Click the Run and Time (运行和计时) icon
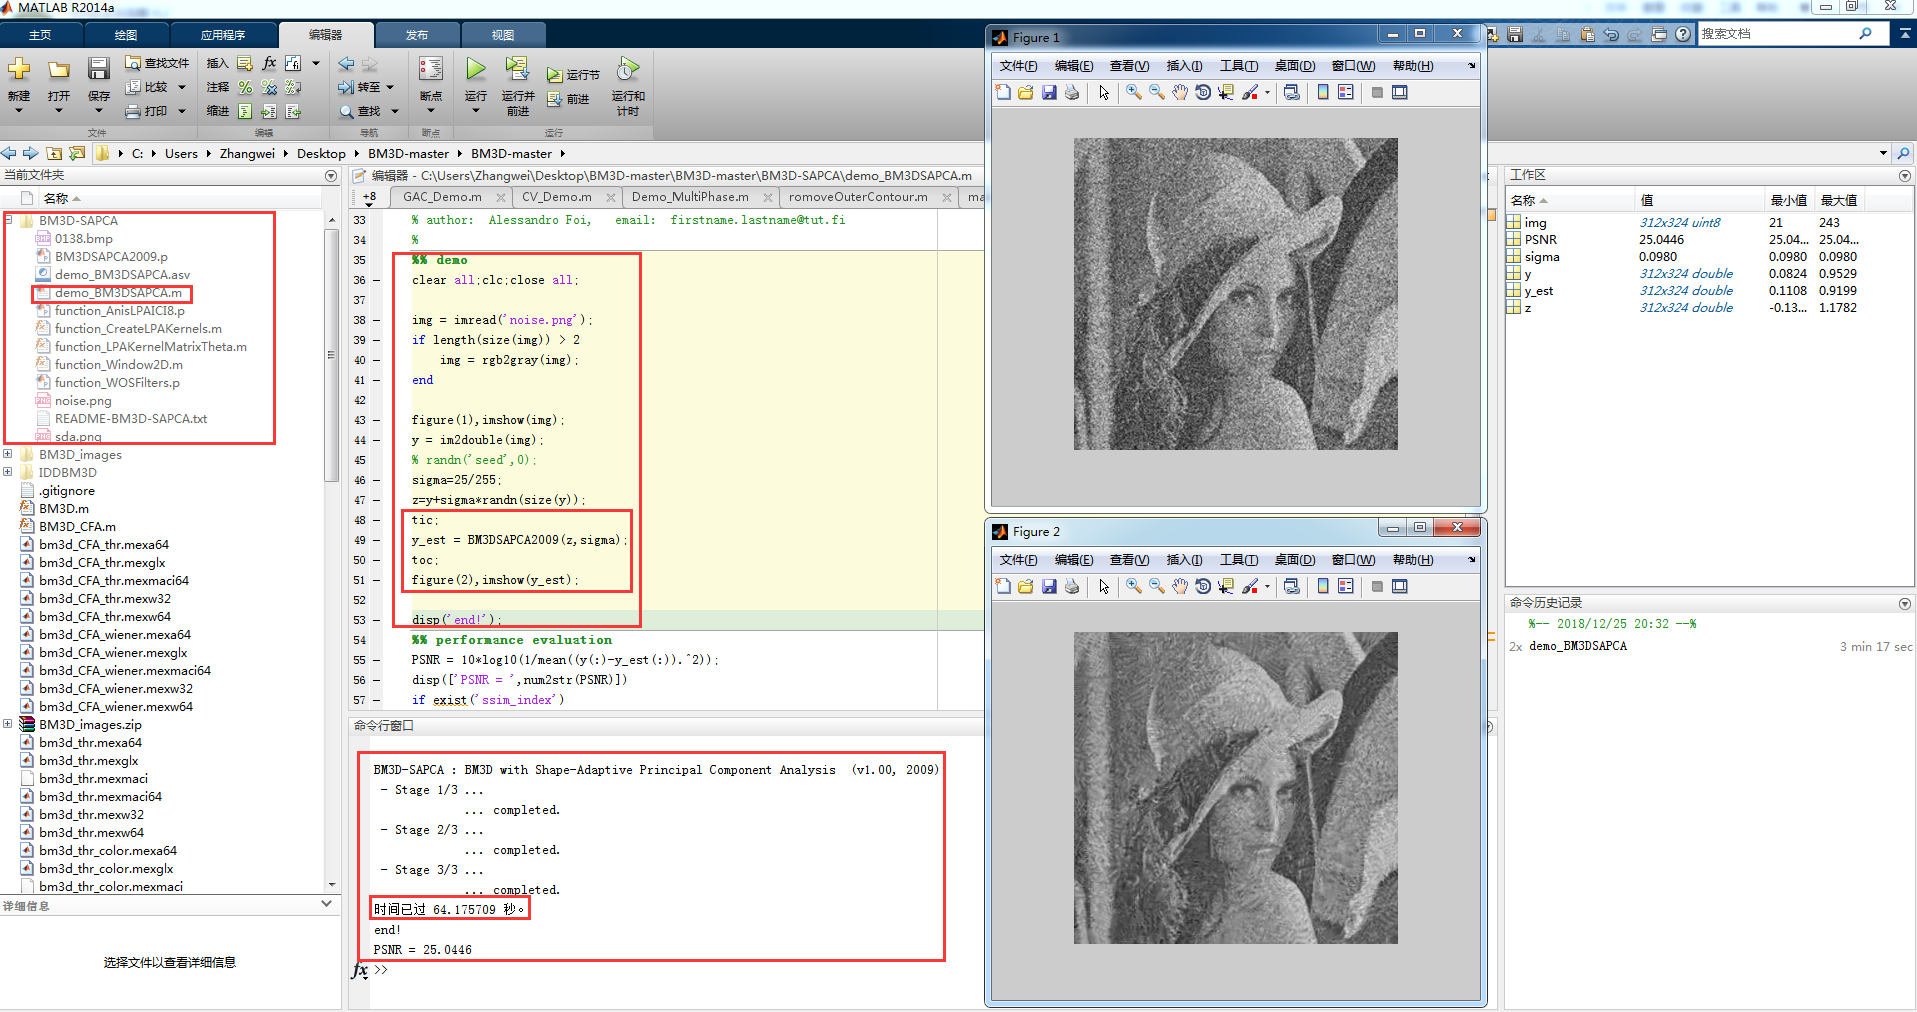 627,69
